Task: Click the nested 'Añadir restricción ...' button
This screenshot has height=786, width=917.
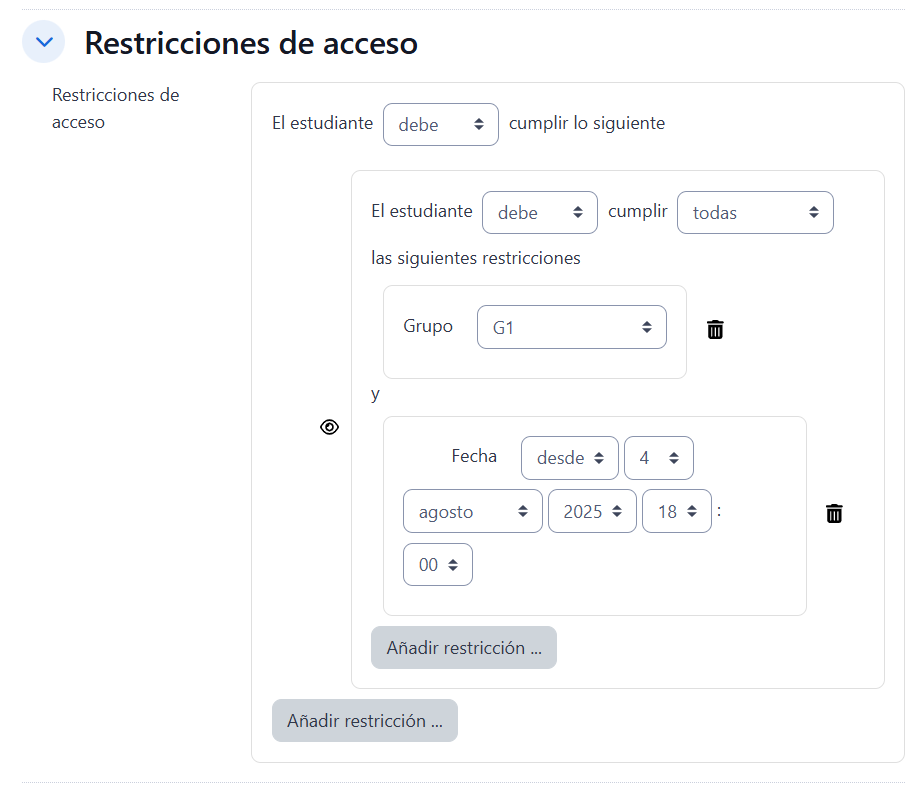Action: (463, 648)
